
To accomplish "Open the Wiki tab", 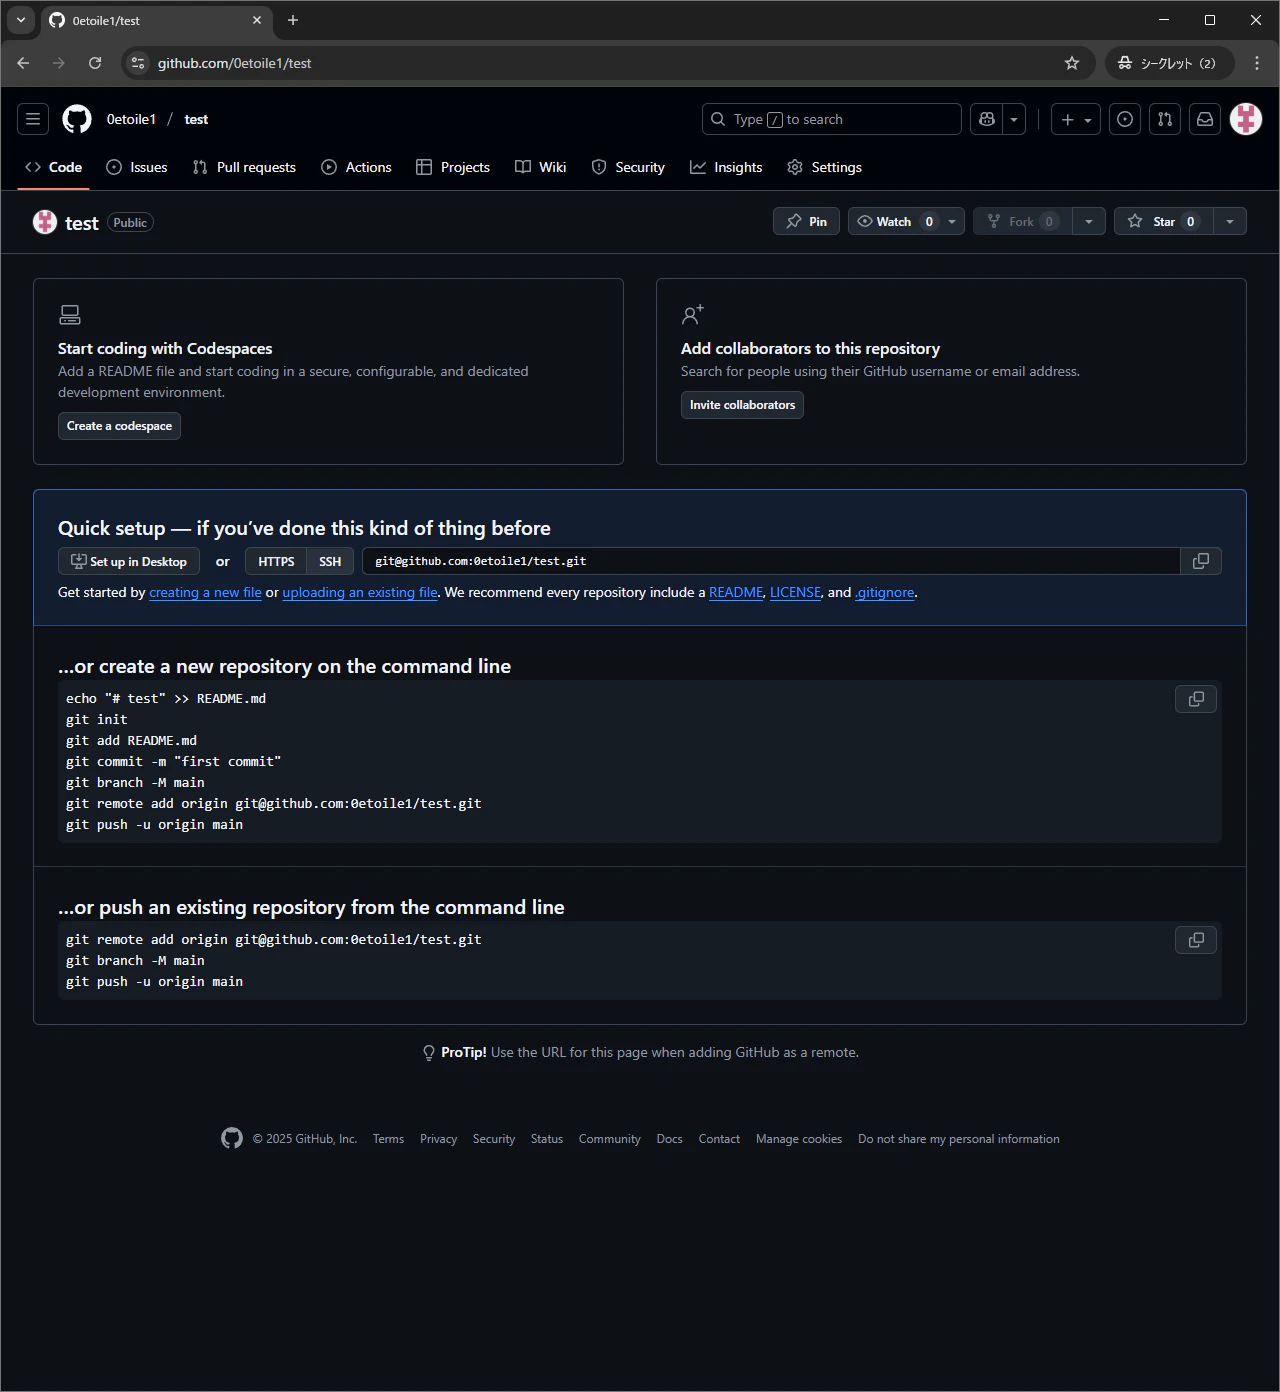I will pyautogui.click(x=541, y=167).
